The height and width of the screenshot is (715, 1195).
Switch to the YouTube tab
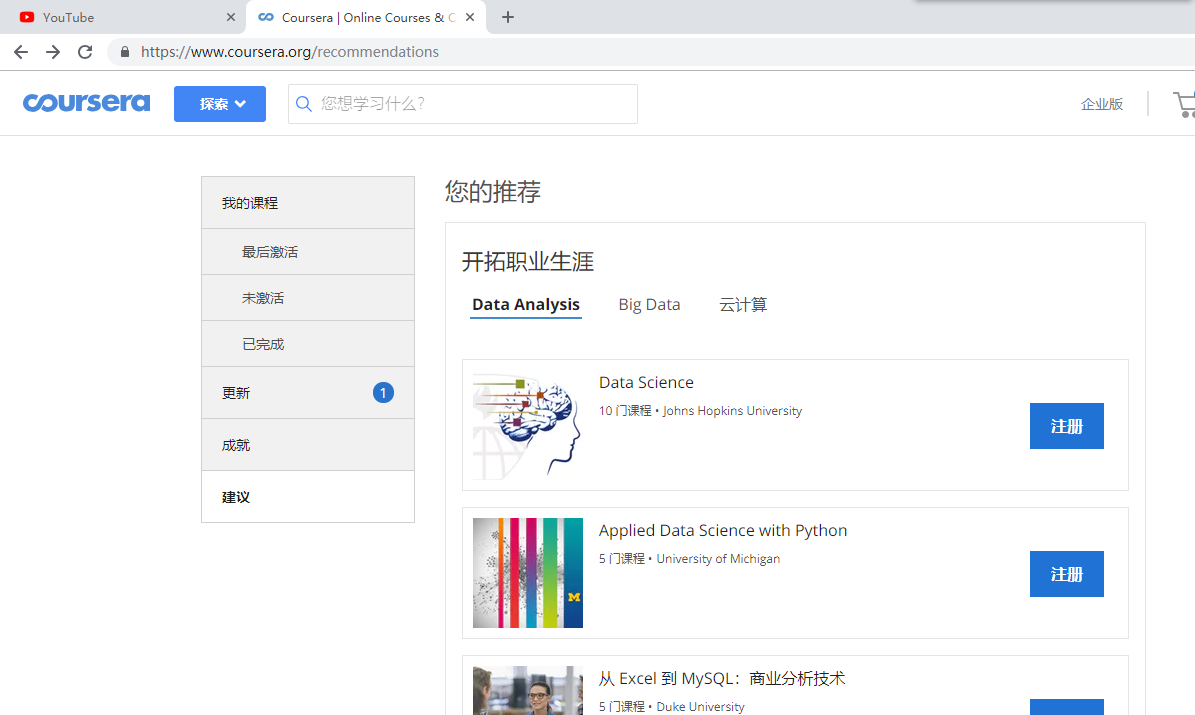pos(123,17)
